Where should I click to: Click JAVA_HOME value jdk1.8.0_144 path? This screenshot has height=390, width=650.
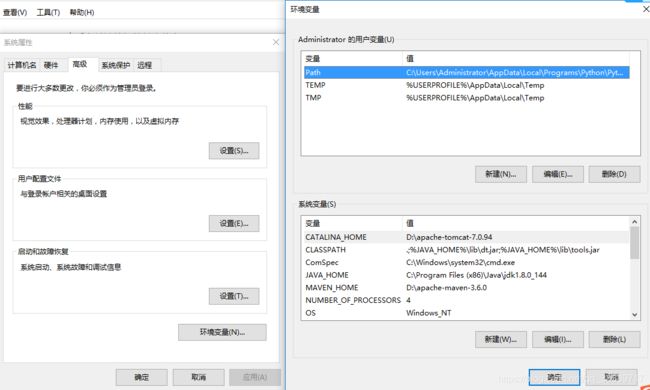pyautogui.click(x=476, y=275)
